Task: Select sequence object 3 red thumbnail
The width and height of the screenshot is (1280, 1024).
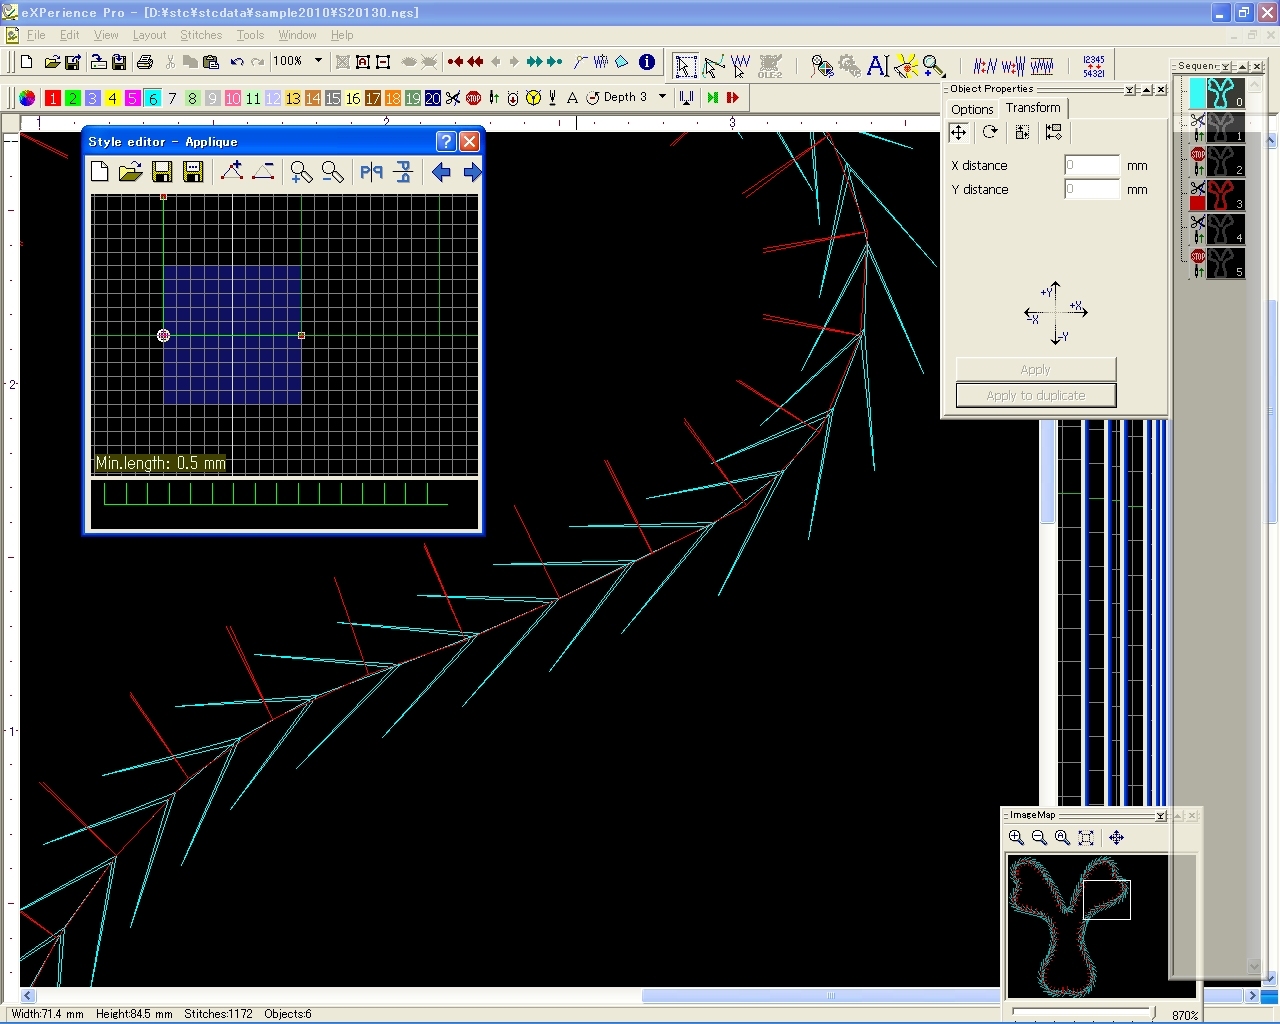Action: pos(1225,195)
